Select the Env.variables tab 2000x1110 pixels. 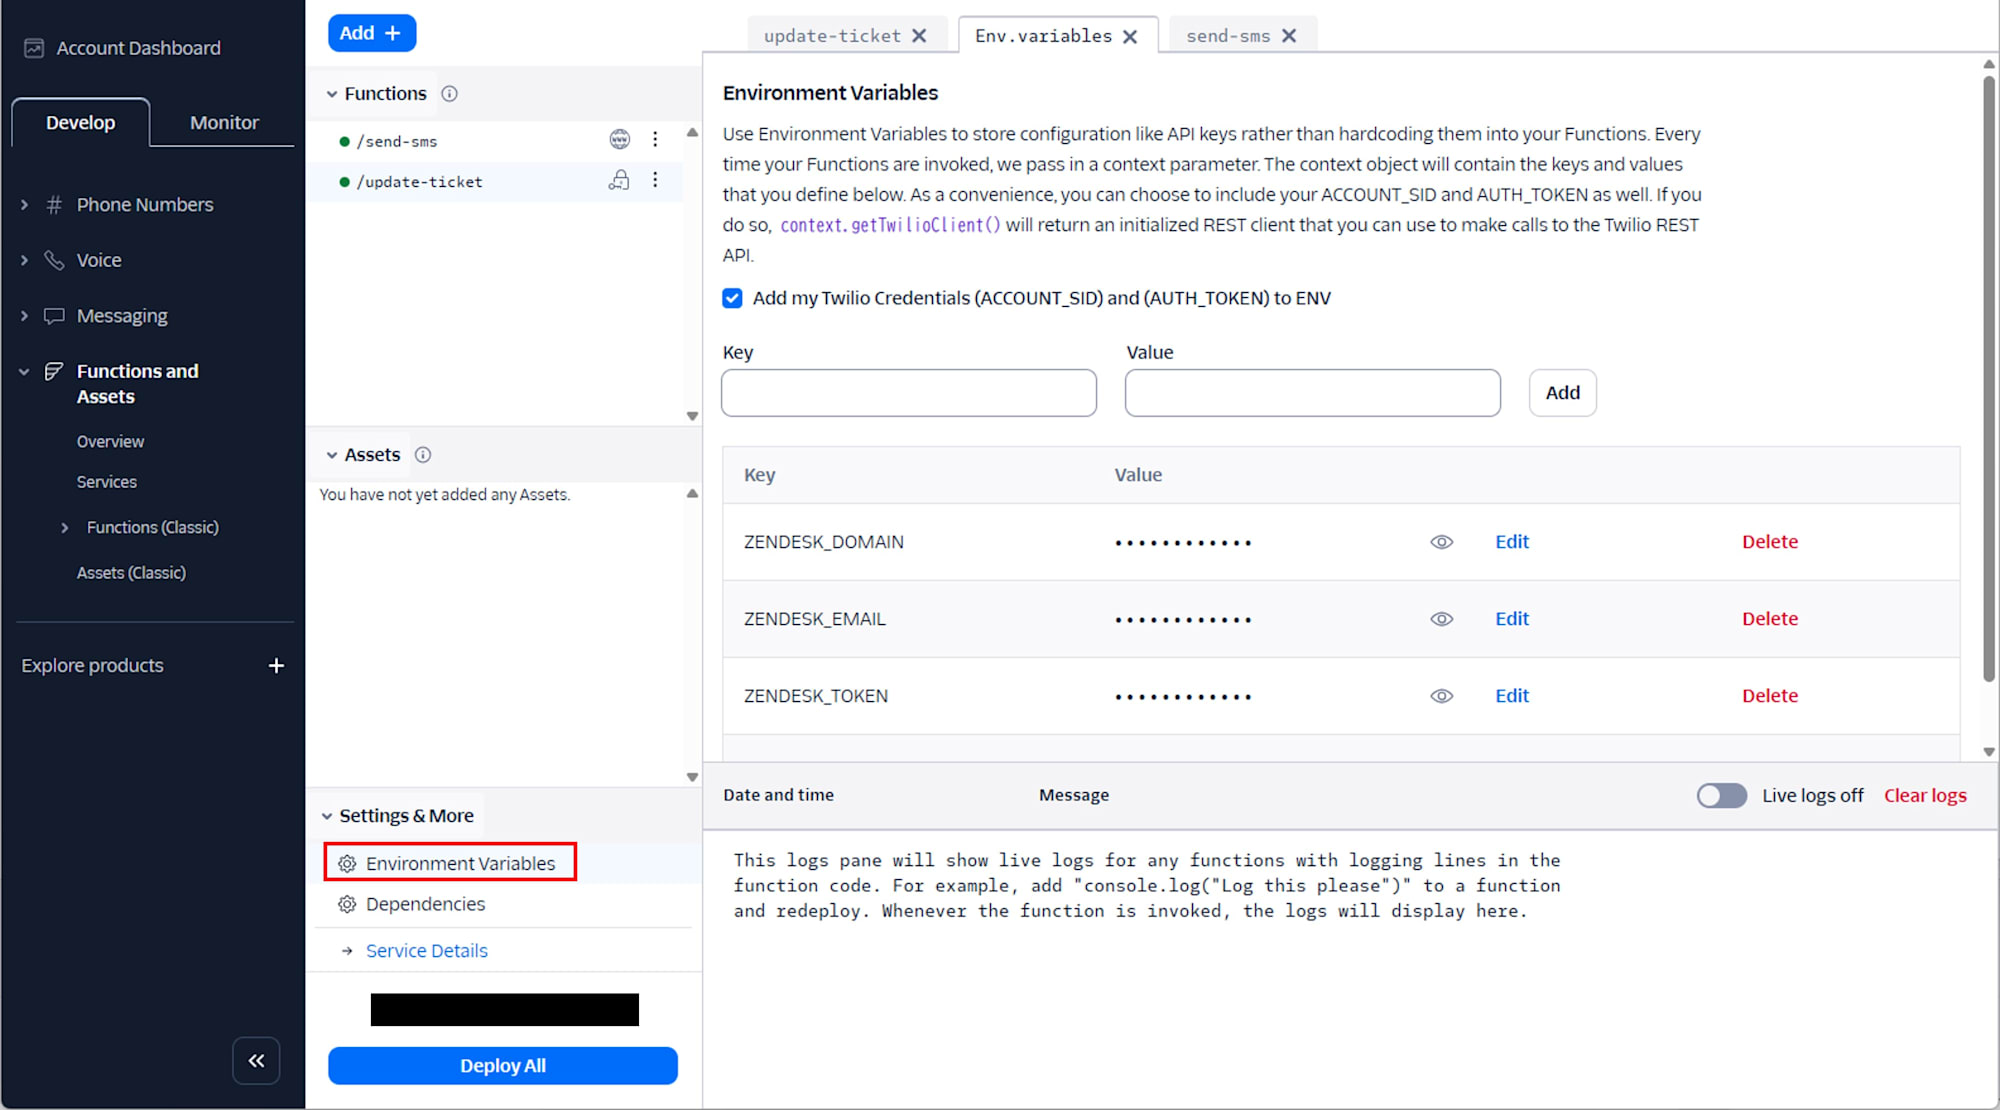(1043, 36)
